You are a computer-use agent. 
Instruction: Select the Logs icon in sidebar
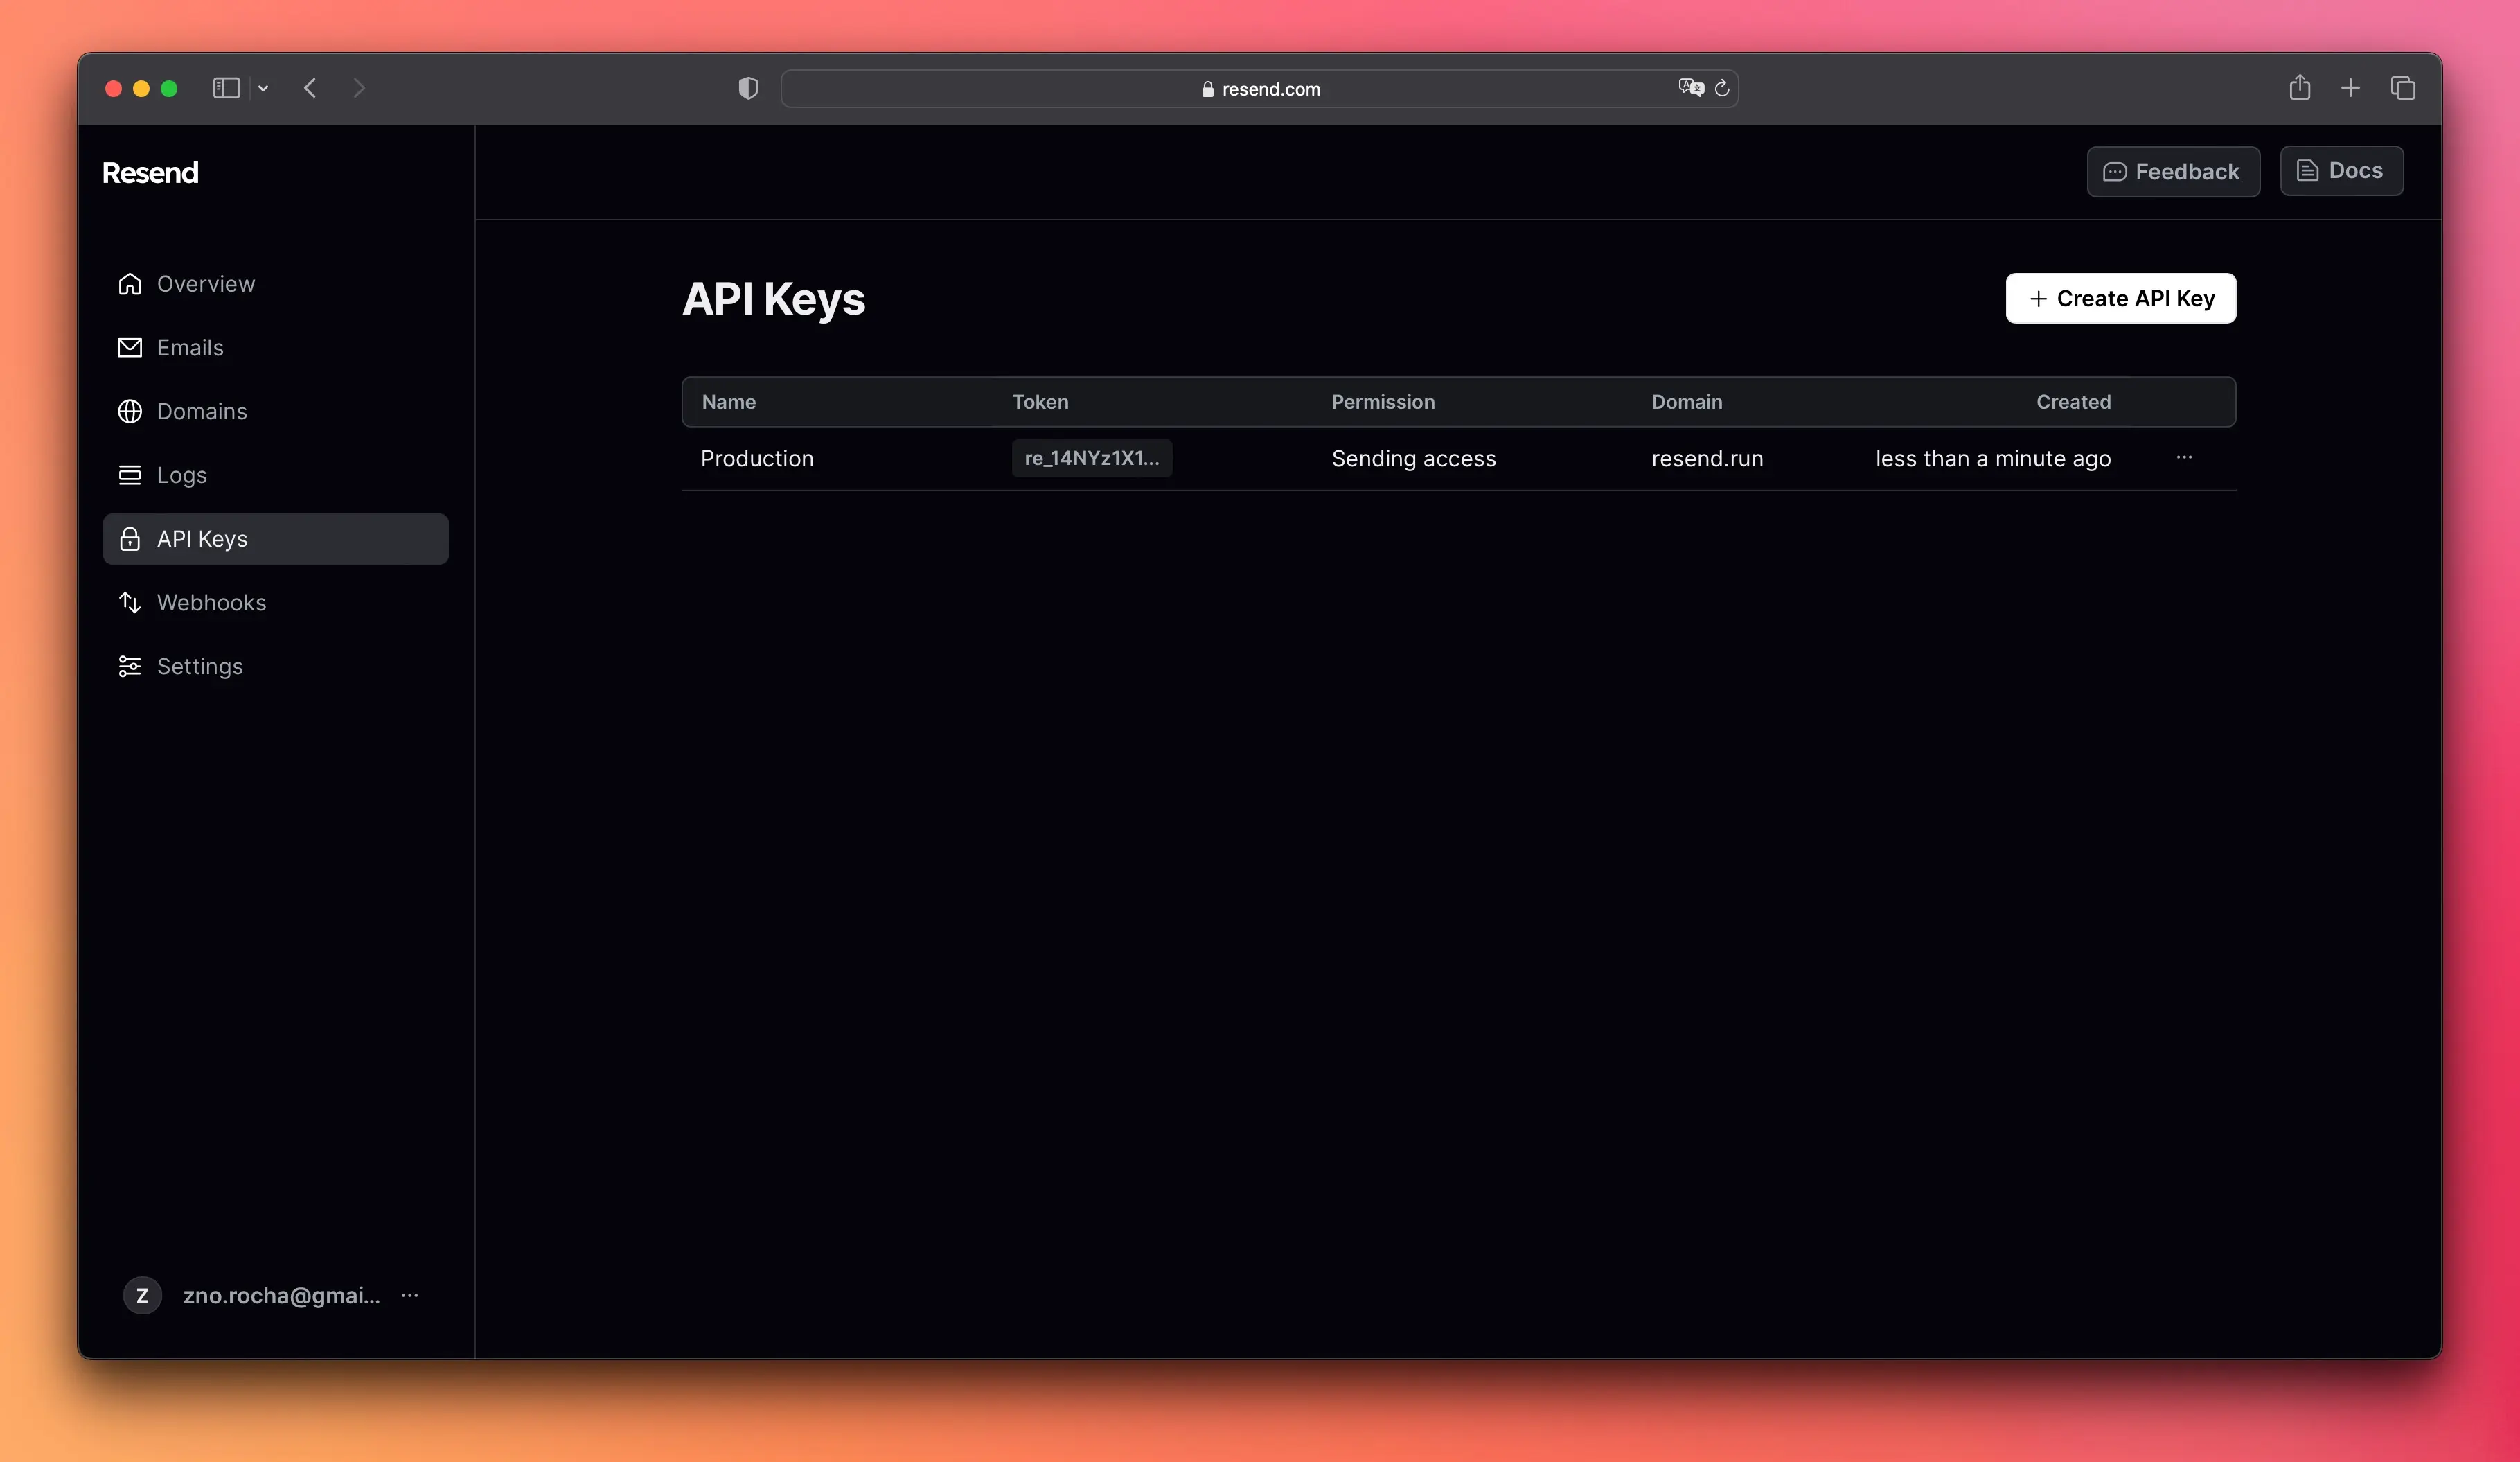click(130, 475)
